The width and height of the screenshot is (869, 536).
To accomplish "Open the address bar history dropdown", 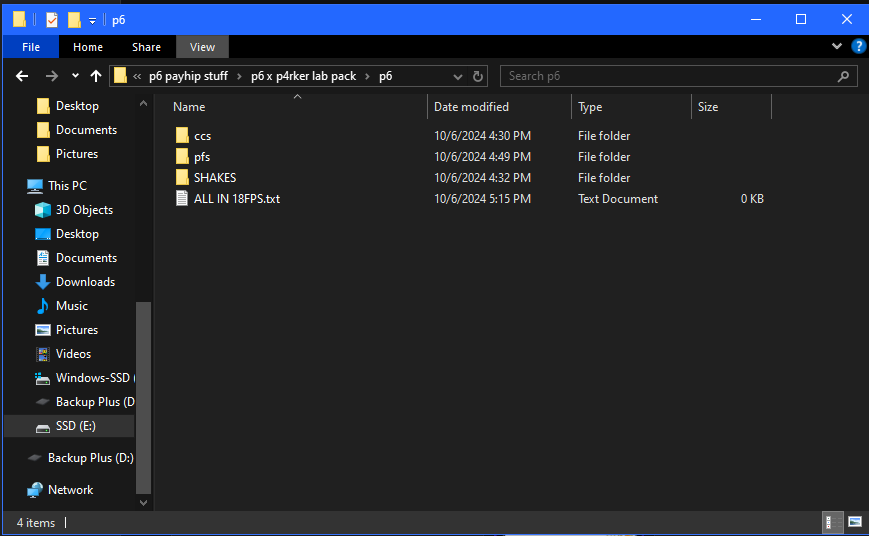I will pyautogui.click(x=458, y=76).
